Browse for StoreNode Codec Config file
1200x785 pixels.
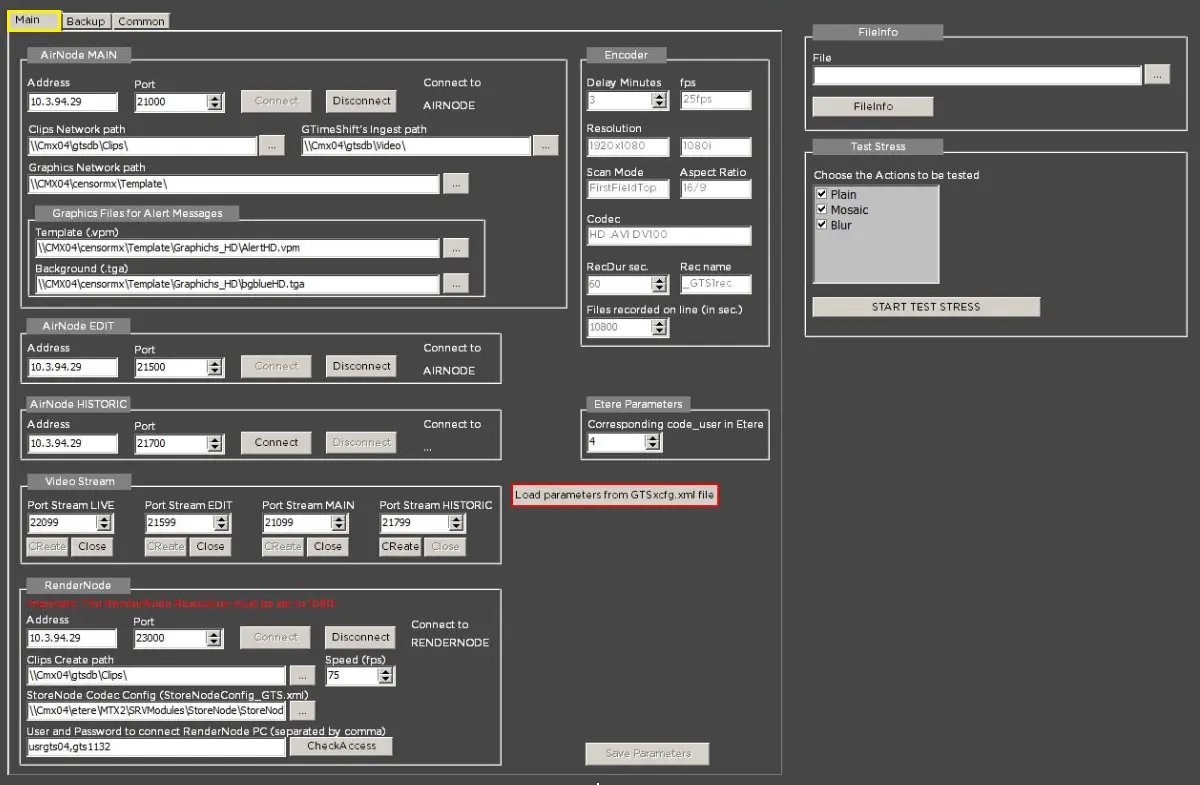(301, 711)
